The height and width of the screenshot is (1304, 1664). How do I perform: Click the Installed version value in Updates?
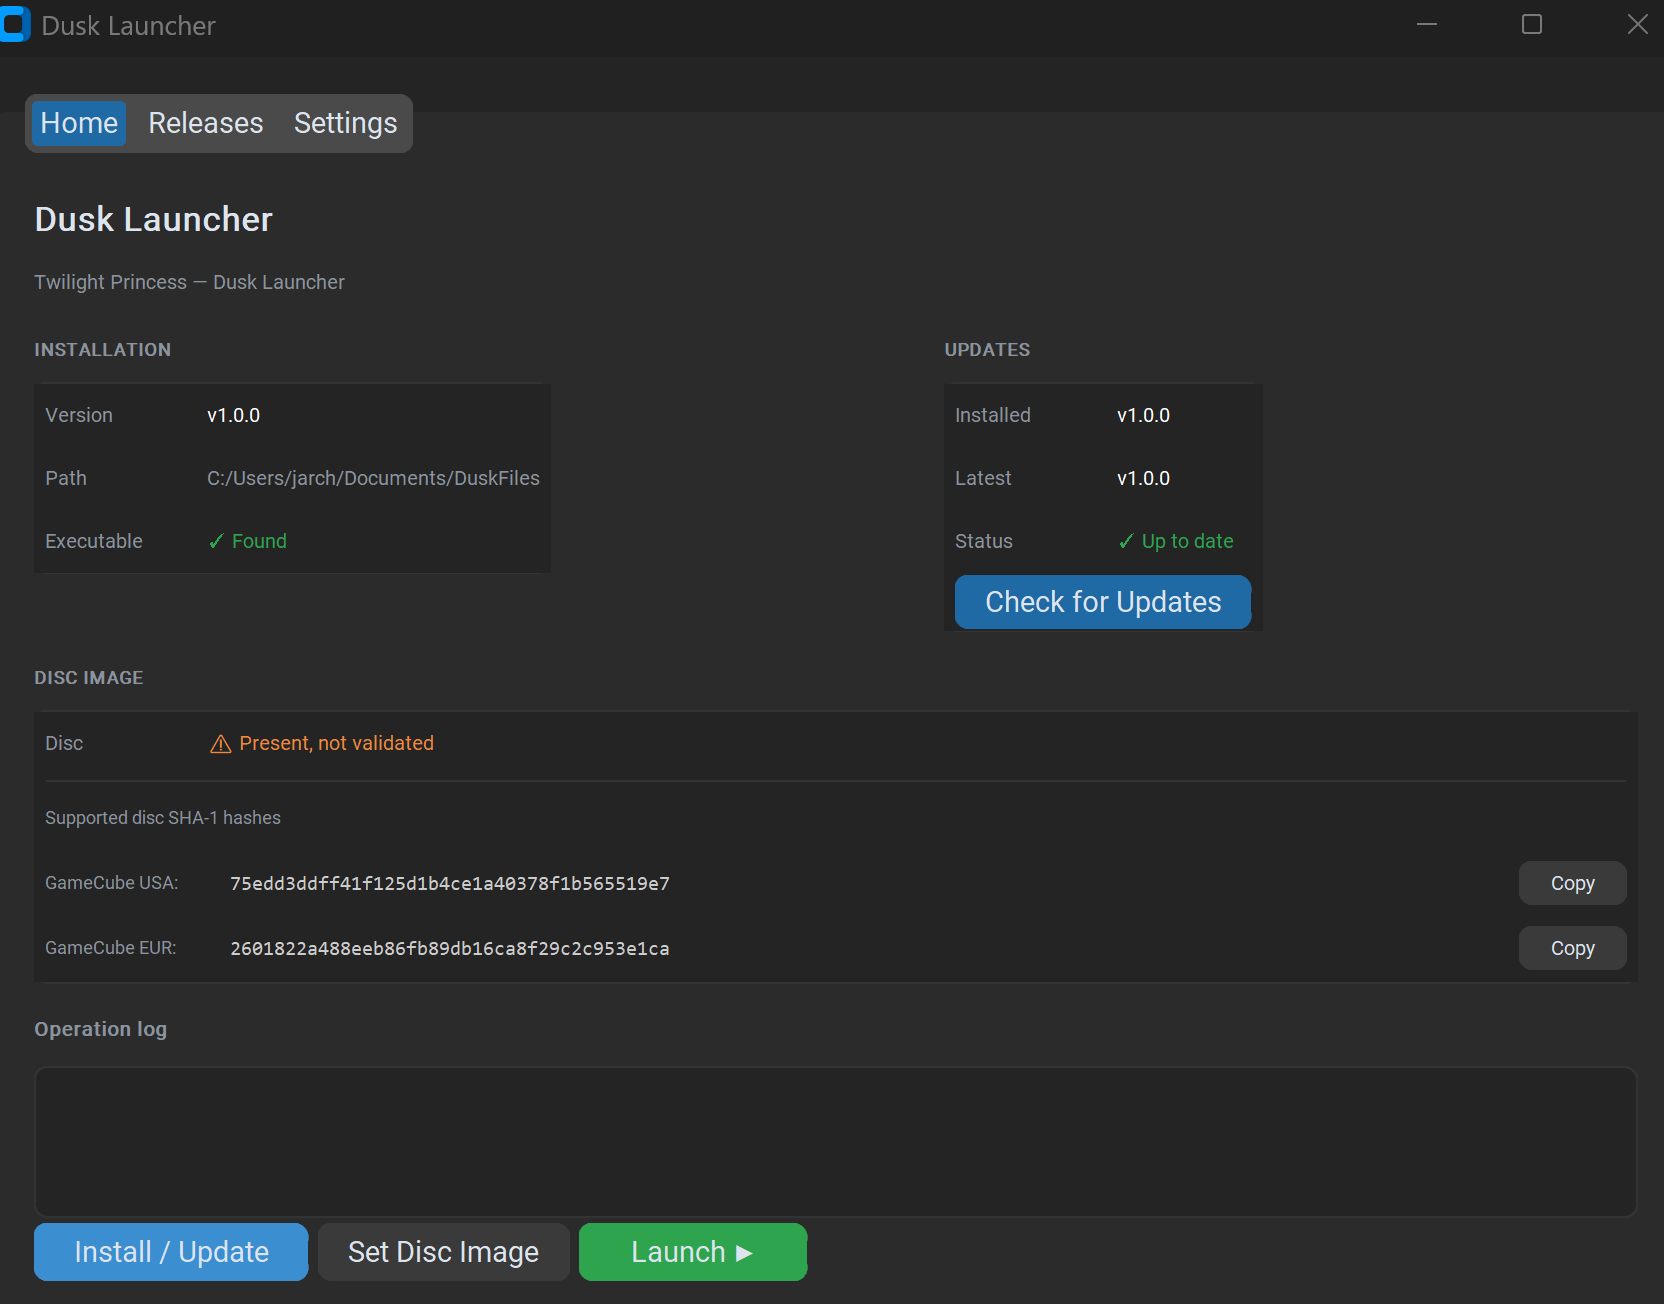pyautogui.click(x=1143, y=415)
